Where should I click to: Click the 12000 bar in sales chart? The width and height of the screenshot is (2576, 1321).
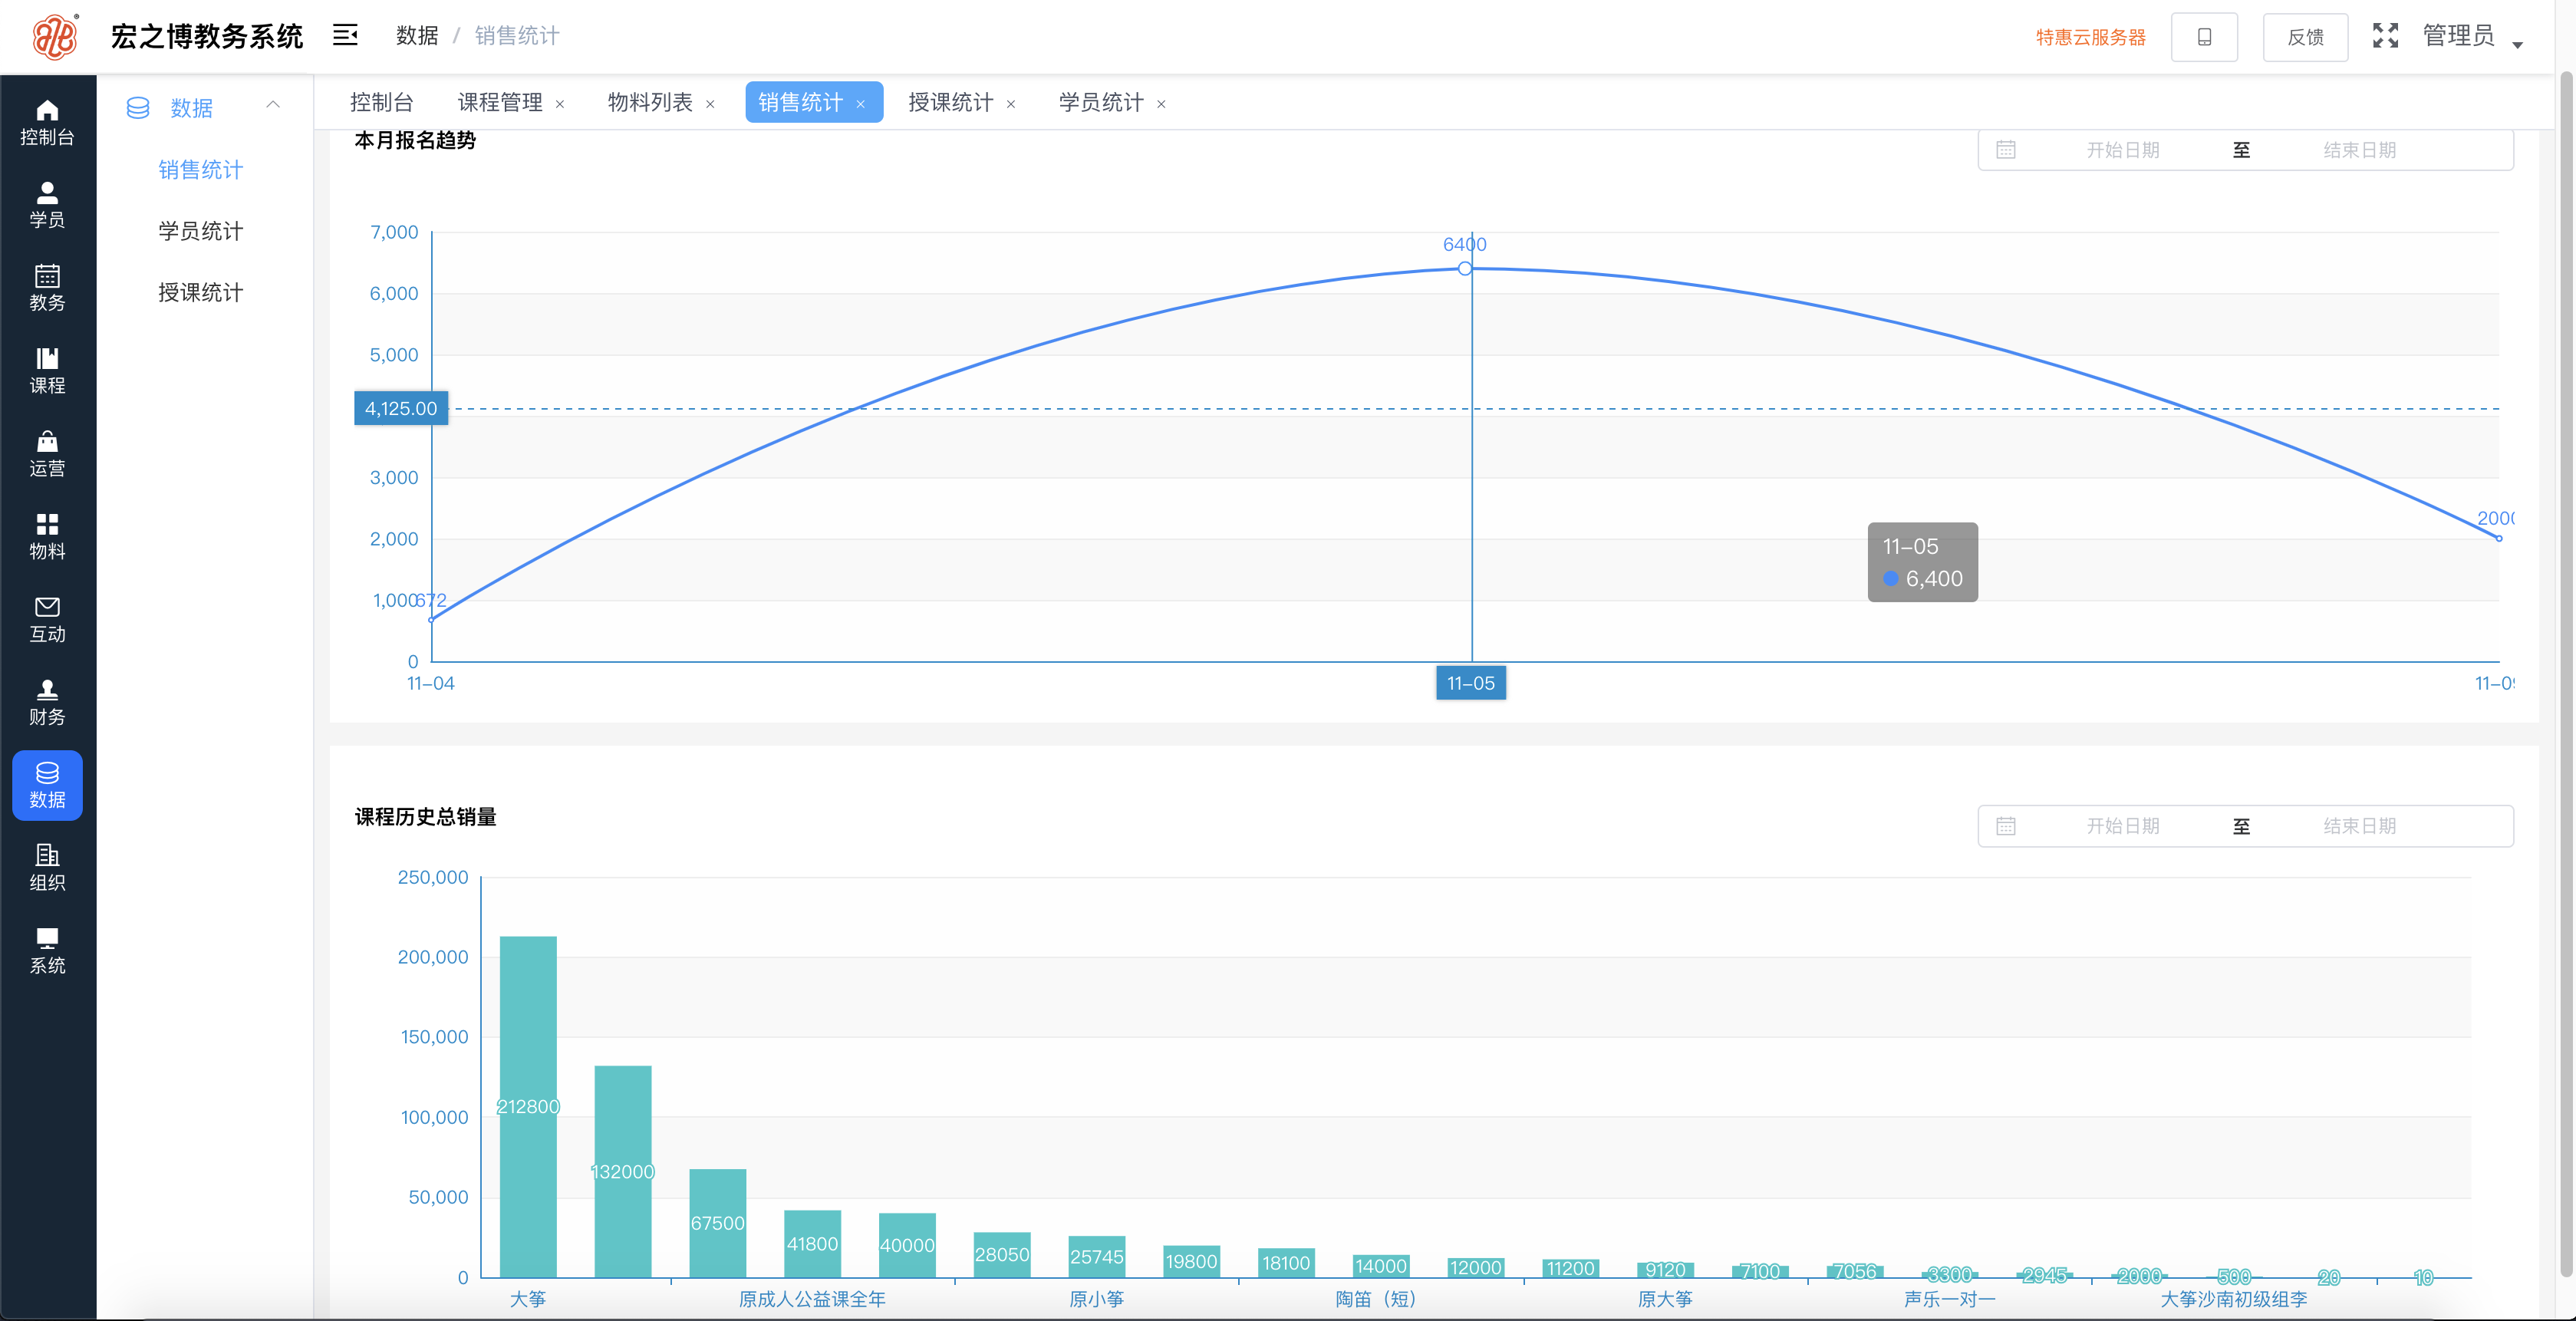[1476, 1268]
